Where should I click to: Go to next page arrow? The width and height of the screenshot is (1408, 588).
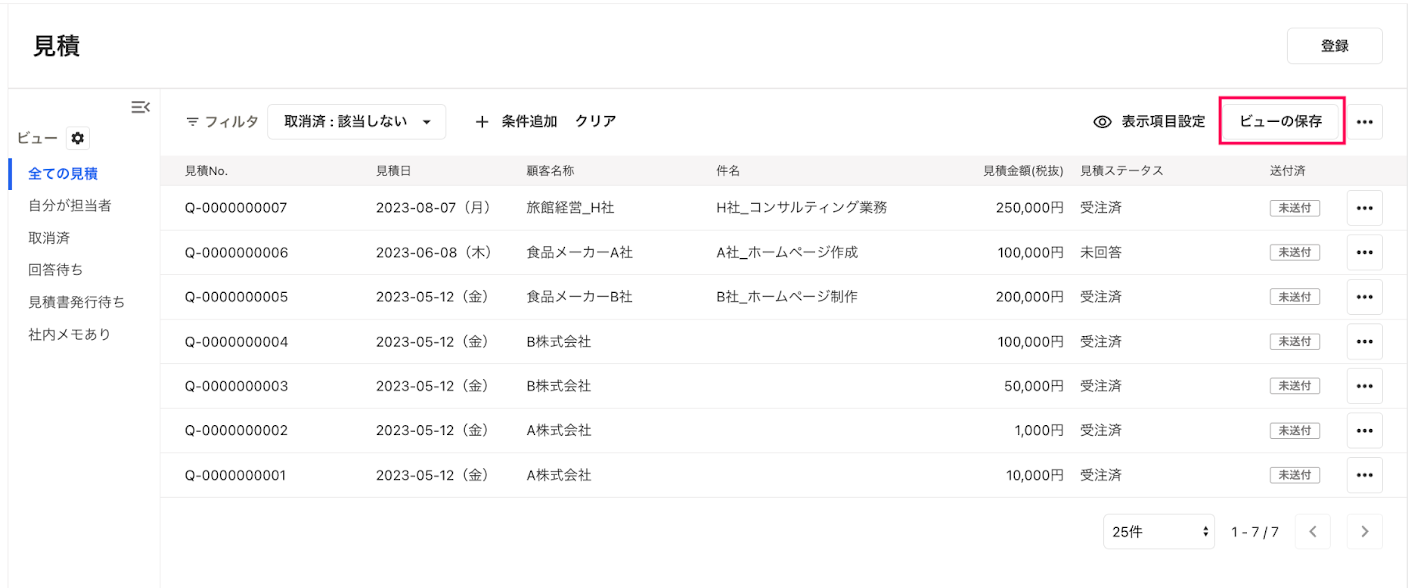pyautogui.click(x=1365, y=532)
